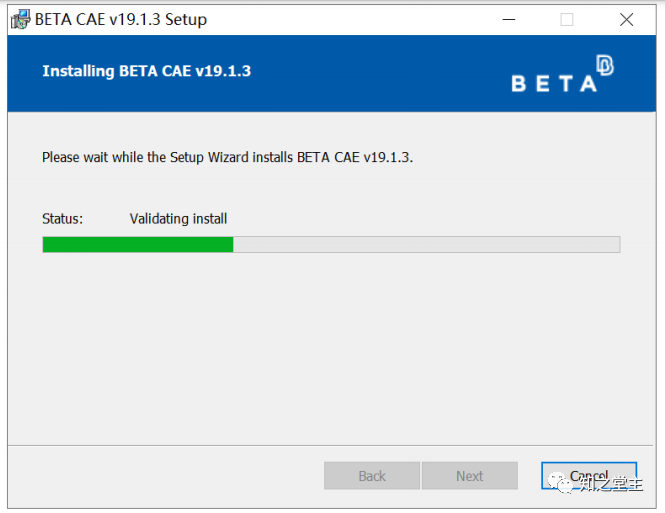The image size is (665, 513).
Task: Click the installer icon in the title bar
Action: 20,19
